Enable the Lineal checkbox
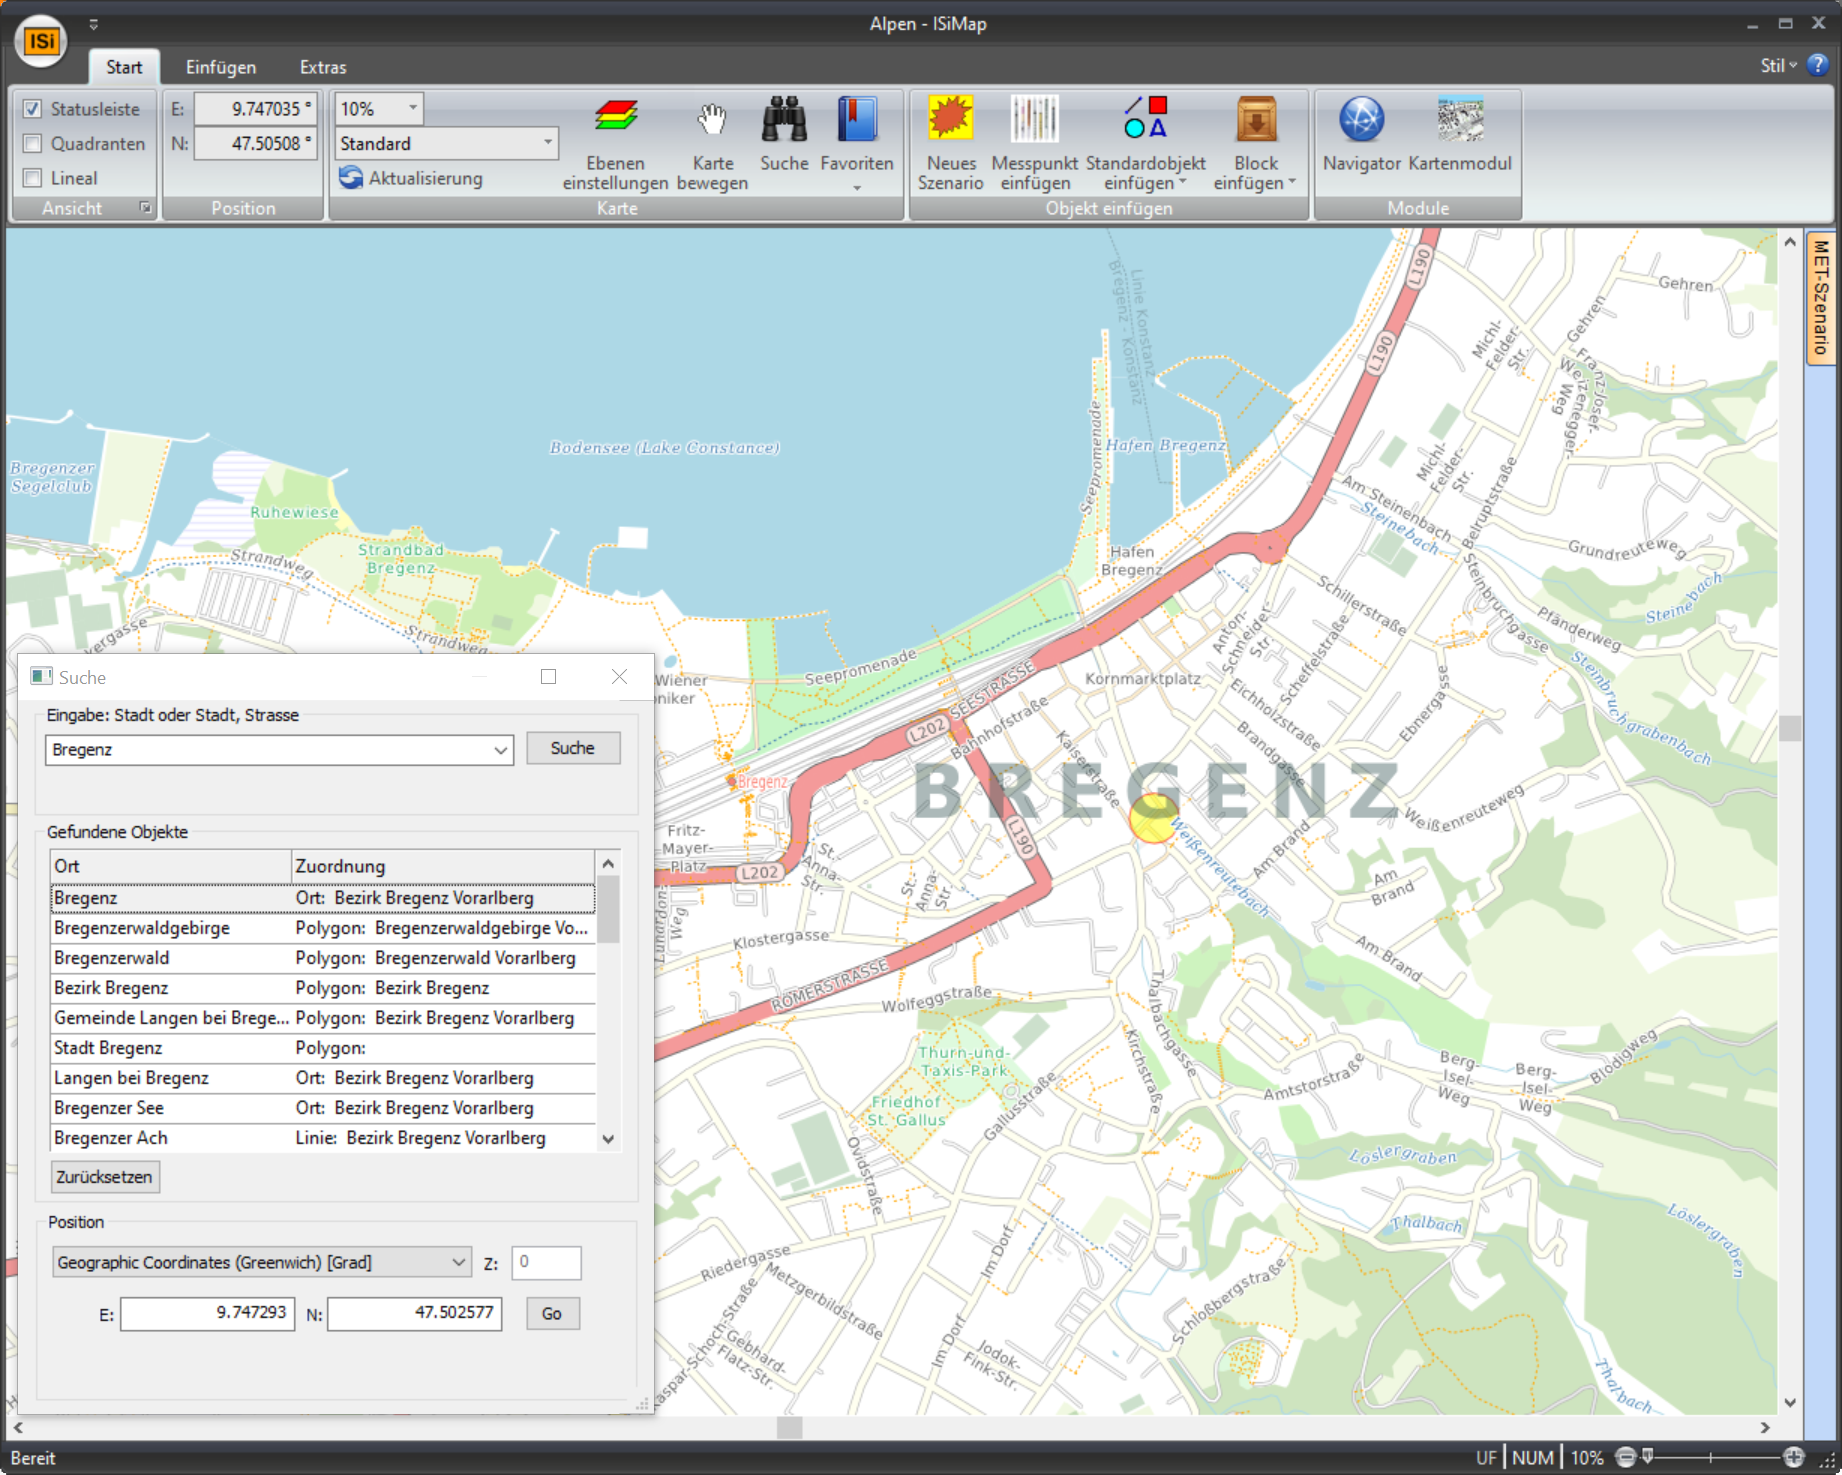The width and height of the screenshot is (1842, 1475). pos(33,178)
